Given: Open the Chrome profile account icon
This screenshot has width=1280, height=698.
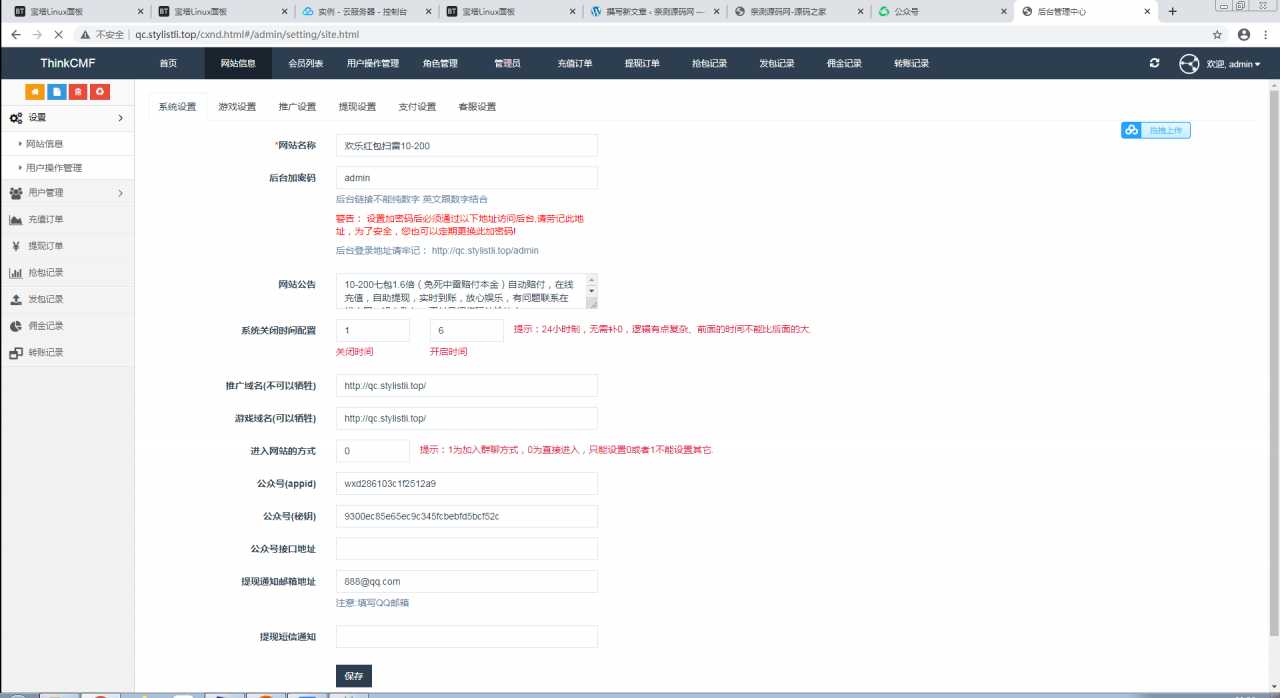Looking at the screenshot, I should click(1243, 34).
